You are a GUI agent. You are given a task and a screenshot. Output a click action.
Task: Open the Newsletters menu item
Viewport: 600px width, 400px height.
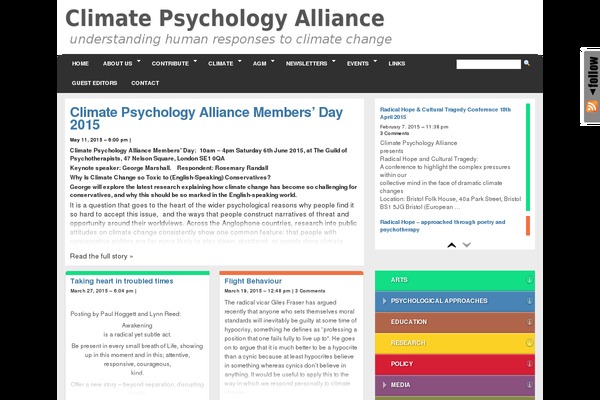coord(307,64)
